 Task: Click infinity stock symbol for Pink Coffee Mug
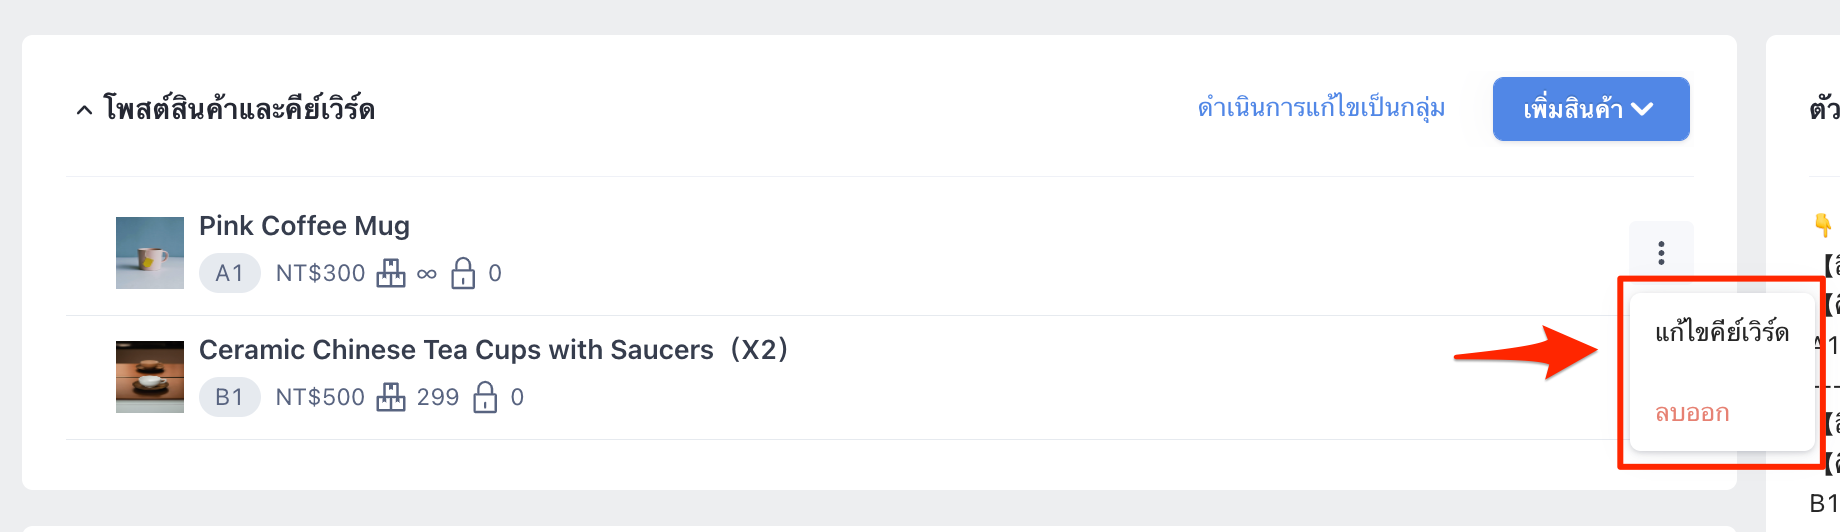pyautogui.click(x=427, y=274)
